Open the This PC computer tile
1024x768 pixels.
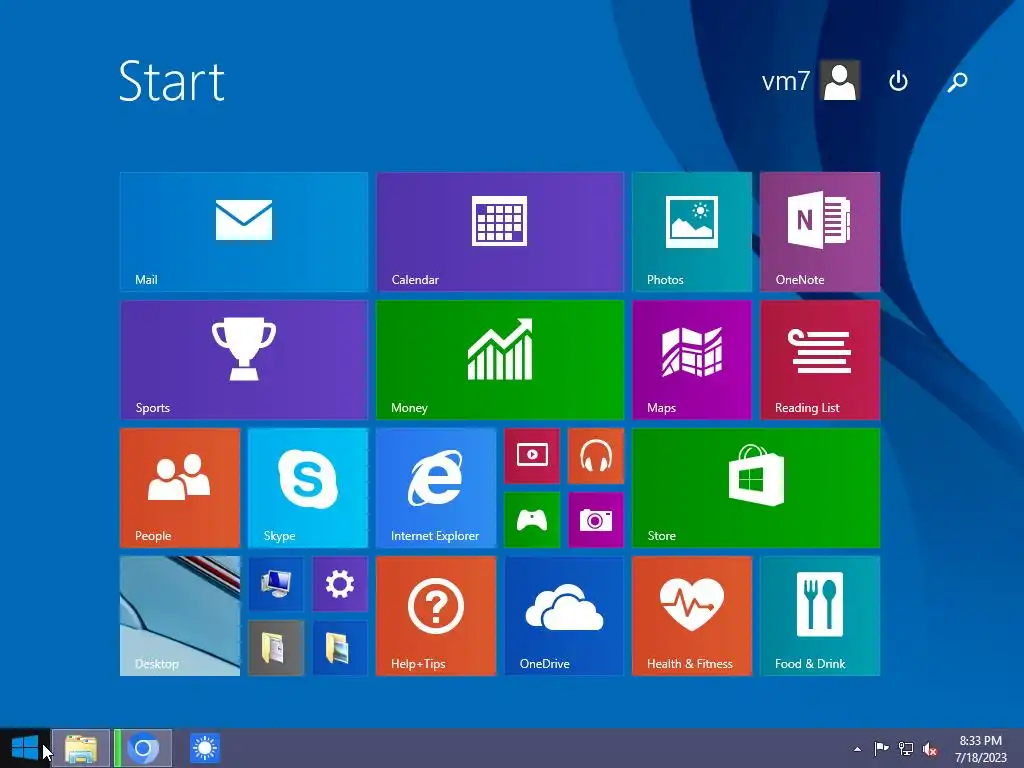276,584
